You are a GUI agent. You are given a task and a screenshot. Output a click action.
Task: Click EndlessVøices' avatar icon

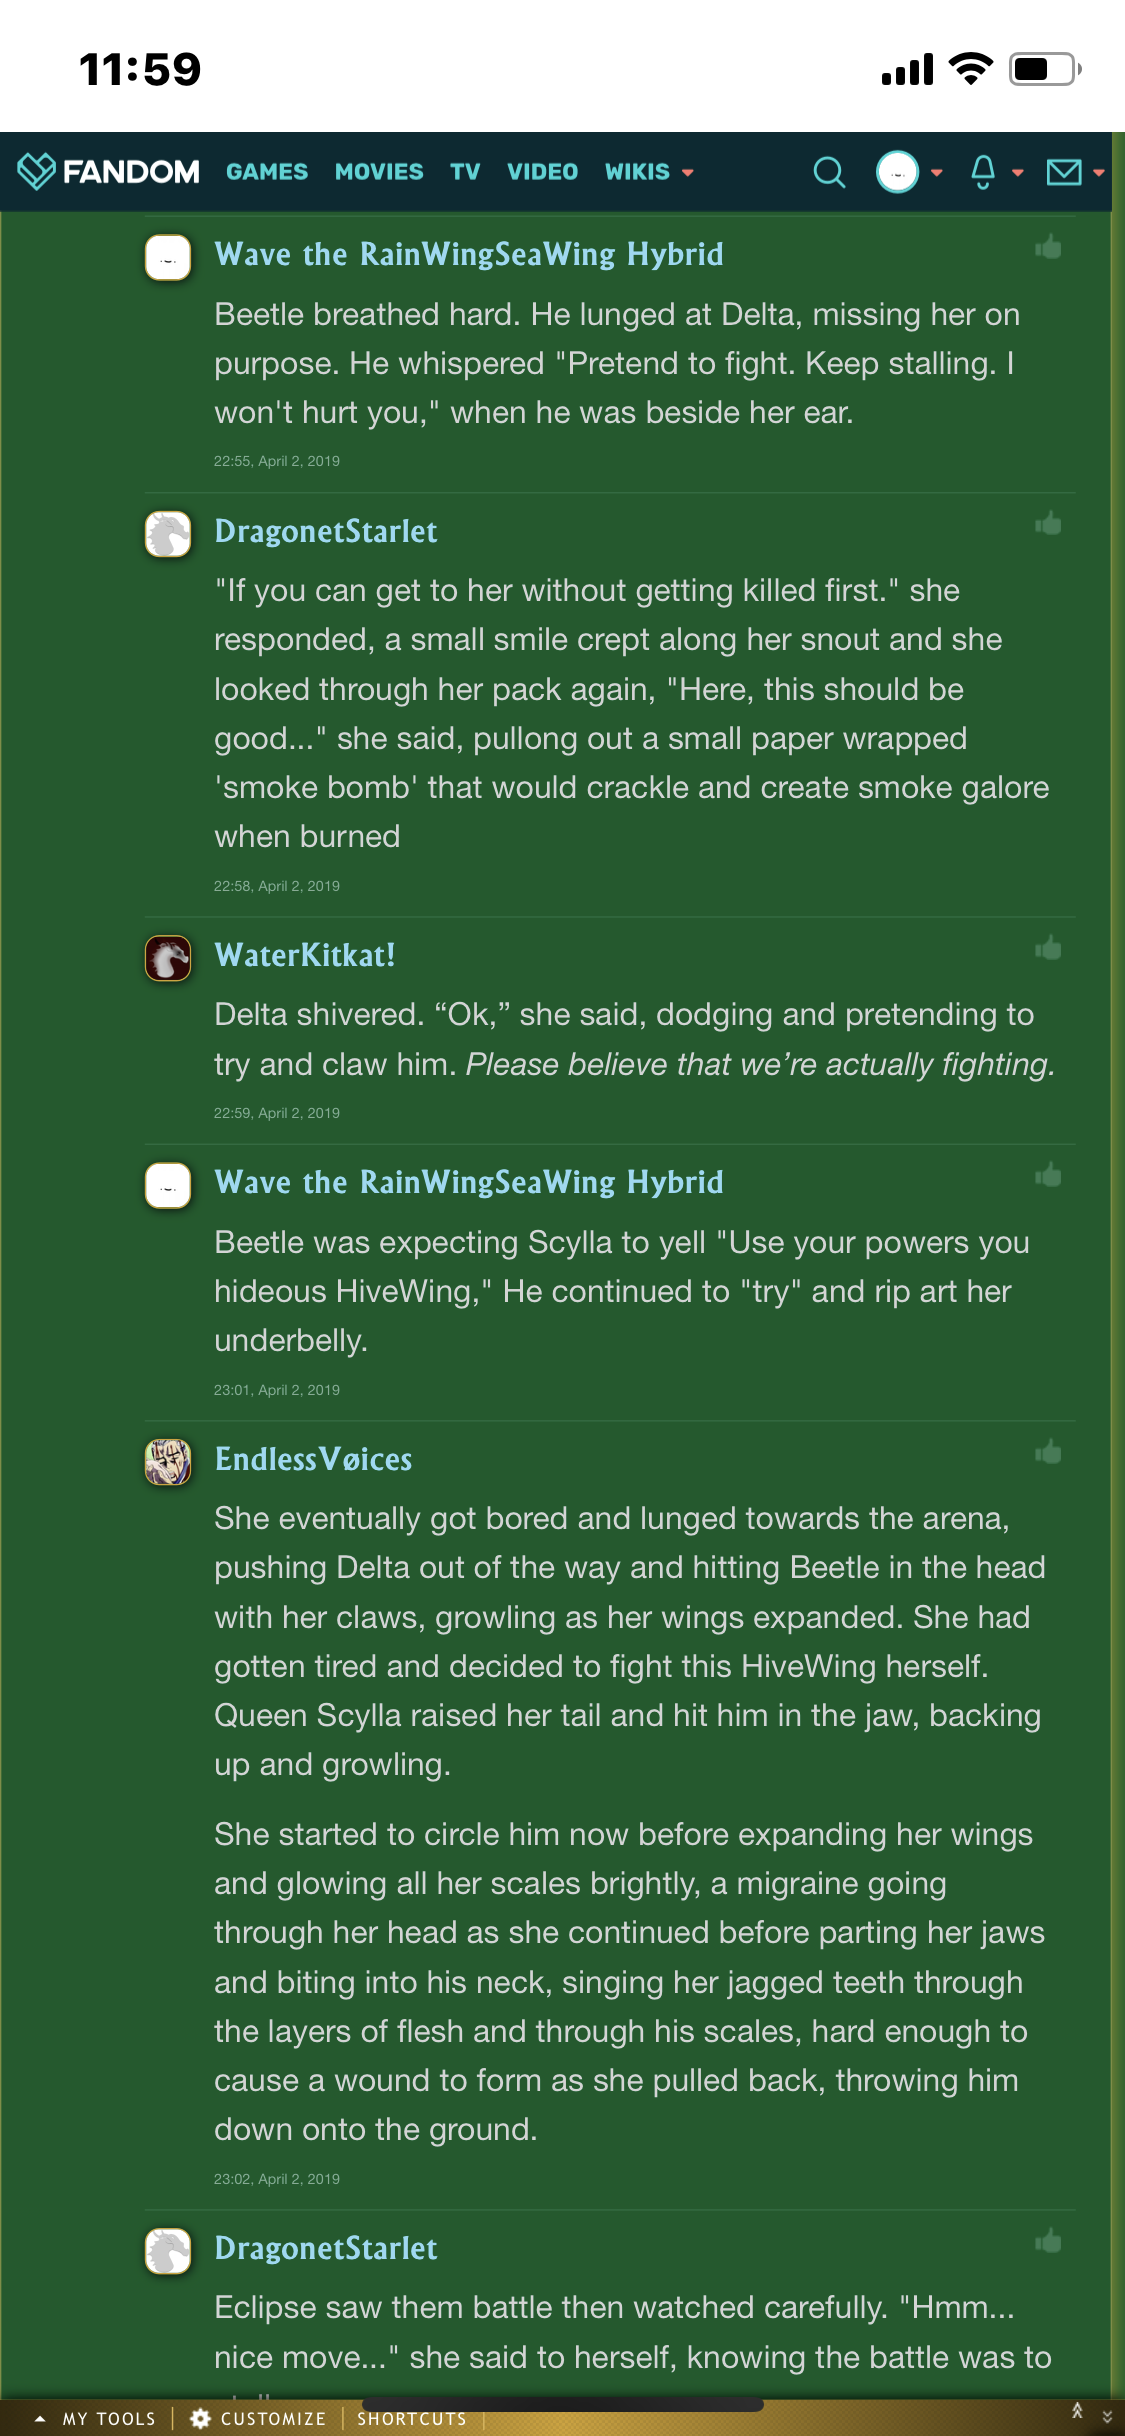[x=168, y=1462]
